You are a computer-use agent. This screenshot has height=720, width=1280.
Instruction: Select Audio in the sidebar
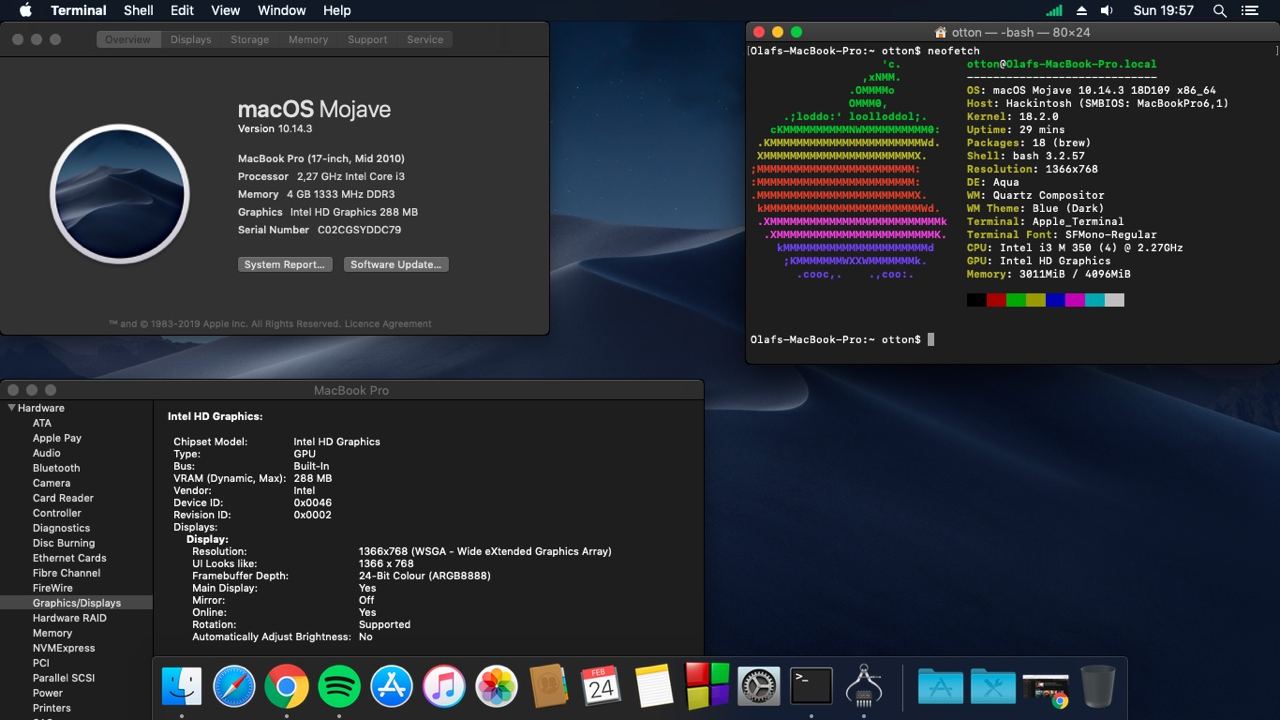tap(46, 453)
